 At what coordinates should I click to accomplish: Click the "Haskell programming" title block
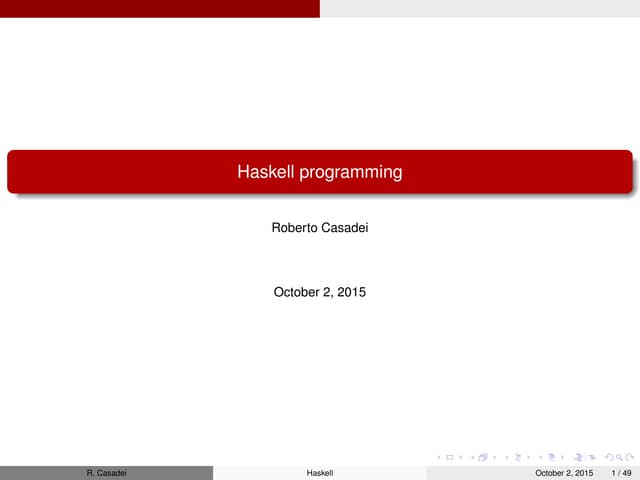(320, 172)
